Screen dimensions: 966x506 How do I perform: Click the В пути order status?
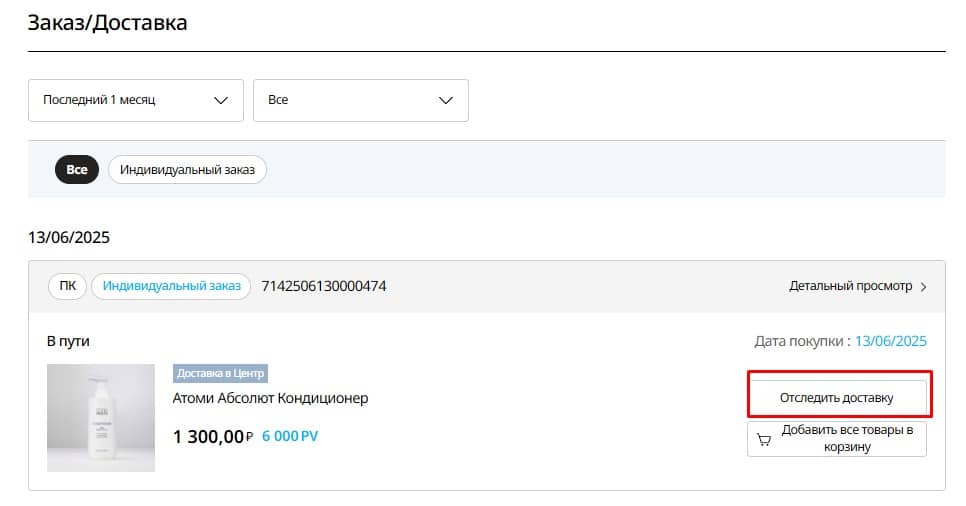tap(68, 341)
